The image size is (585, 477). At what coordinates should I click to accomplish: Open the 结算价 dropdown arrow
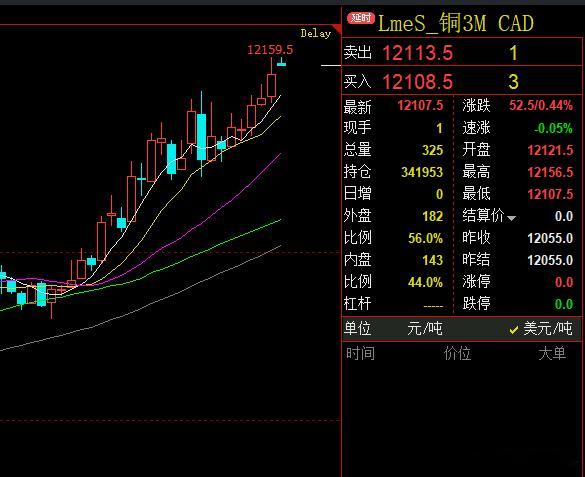(511, 218)
